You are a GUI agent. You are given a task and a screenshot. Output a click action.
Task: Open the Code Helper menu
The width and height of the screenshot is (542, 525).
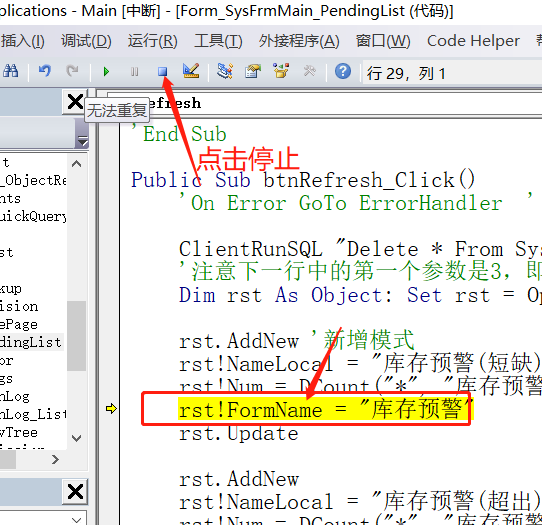pyautogui.click(x=473, y=41)
